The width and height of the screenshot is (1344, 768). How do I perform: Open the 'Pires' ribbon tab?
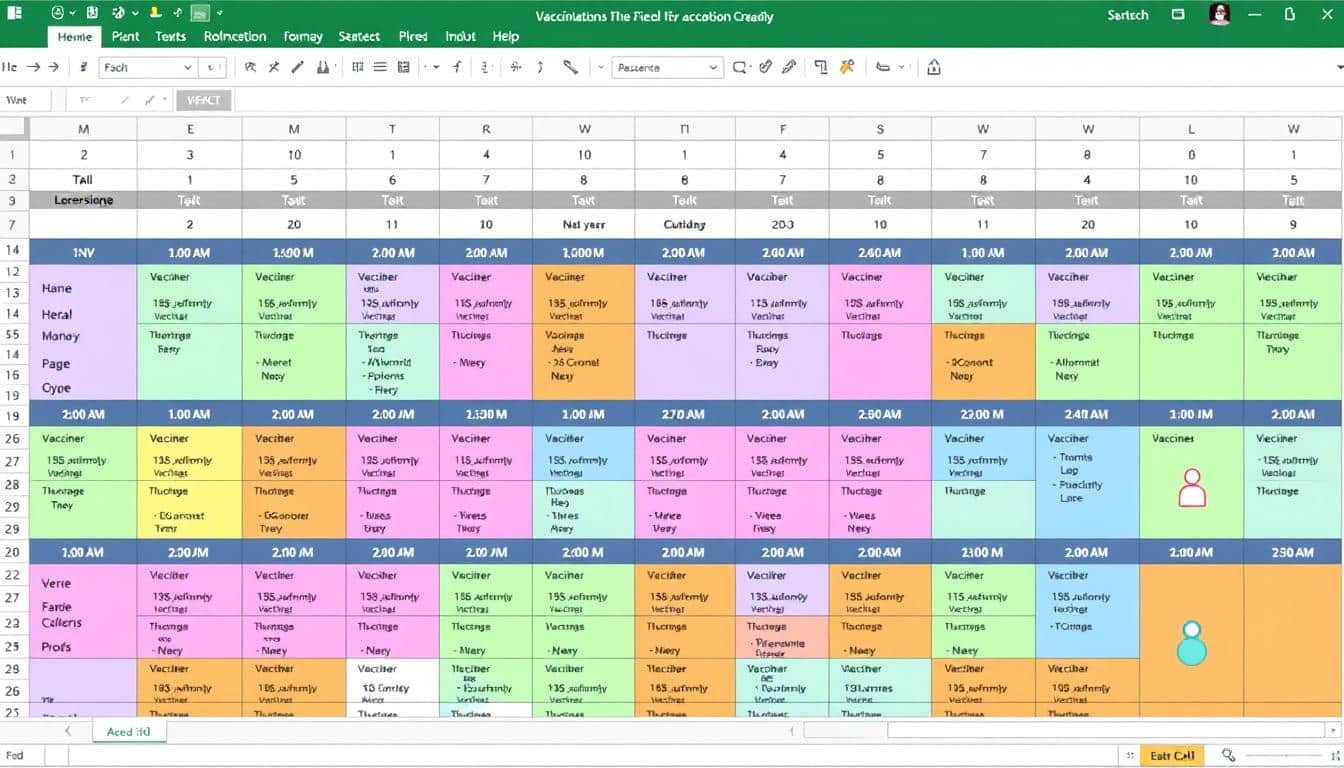[413, 36]
